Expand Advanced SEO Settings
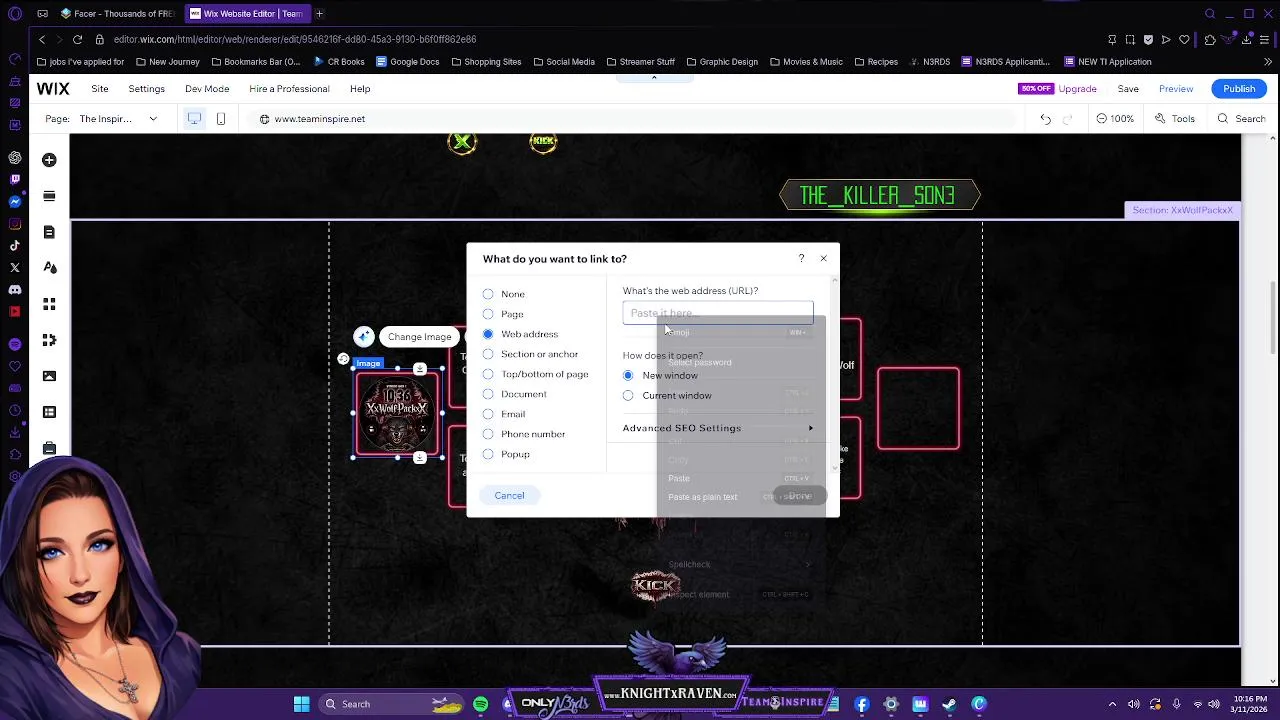Image resolution: width=1280 pixels, height=720 pixels. click(x=719, y=428)
